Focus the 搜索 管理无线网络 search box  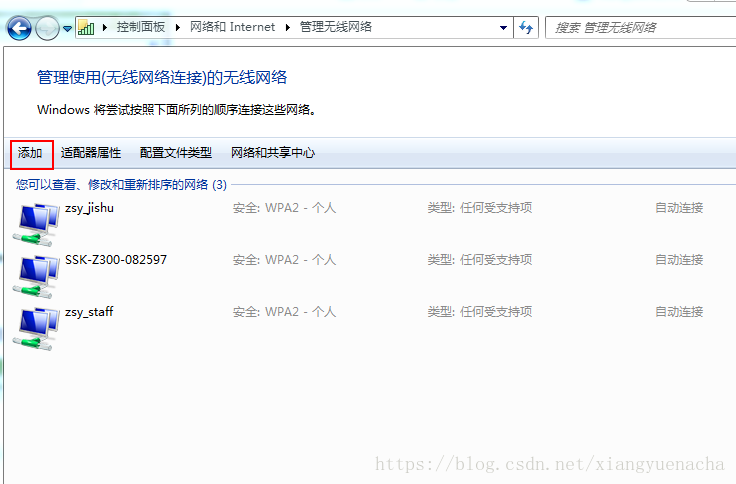[641, 28]
